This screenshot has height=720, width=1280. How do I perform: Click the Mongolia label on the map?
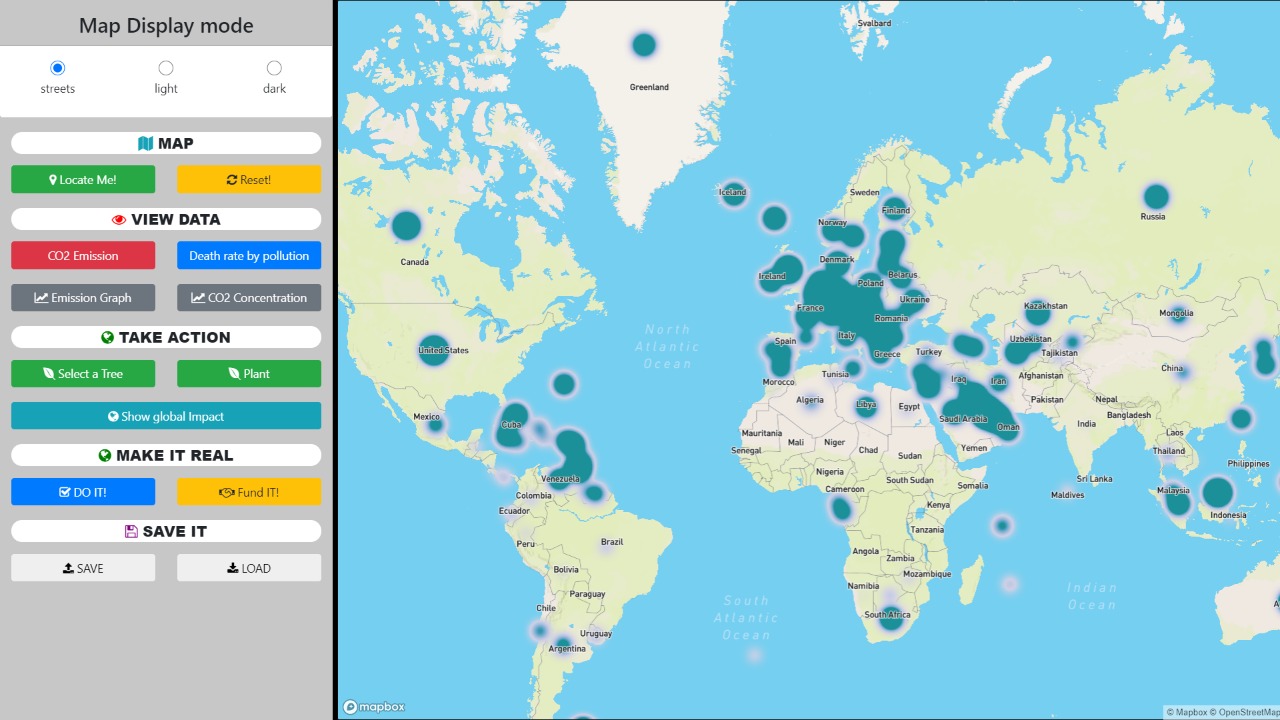point(1176,313)
